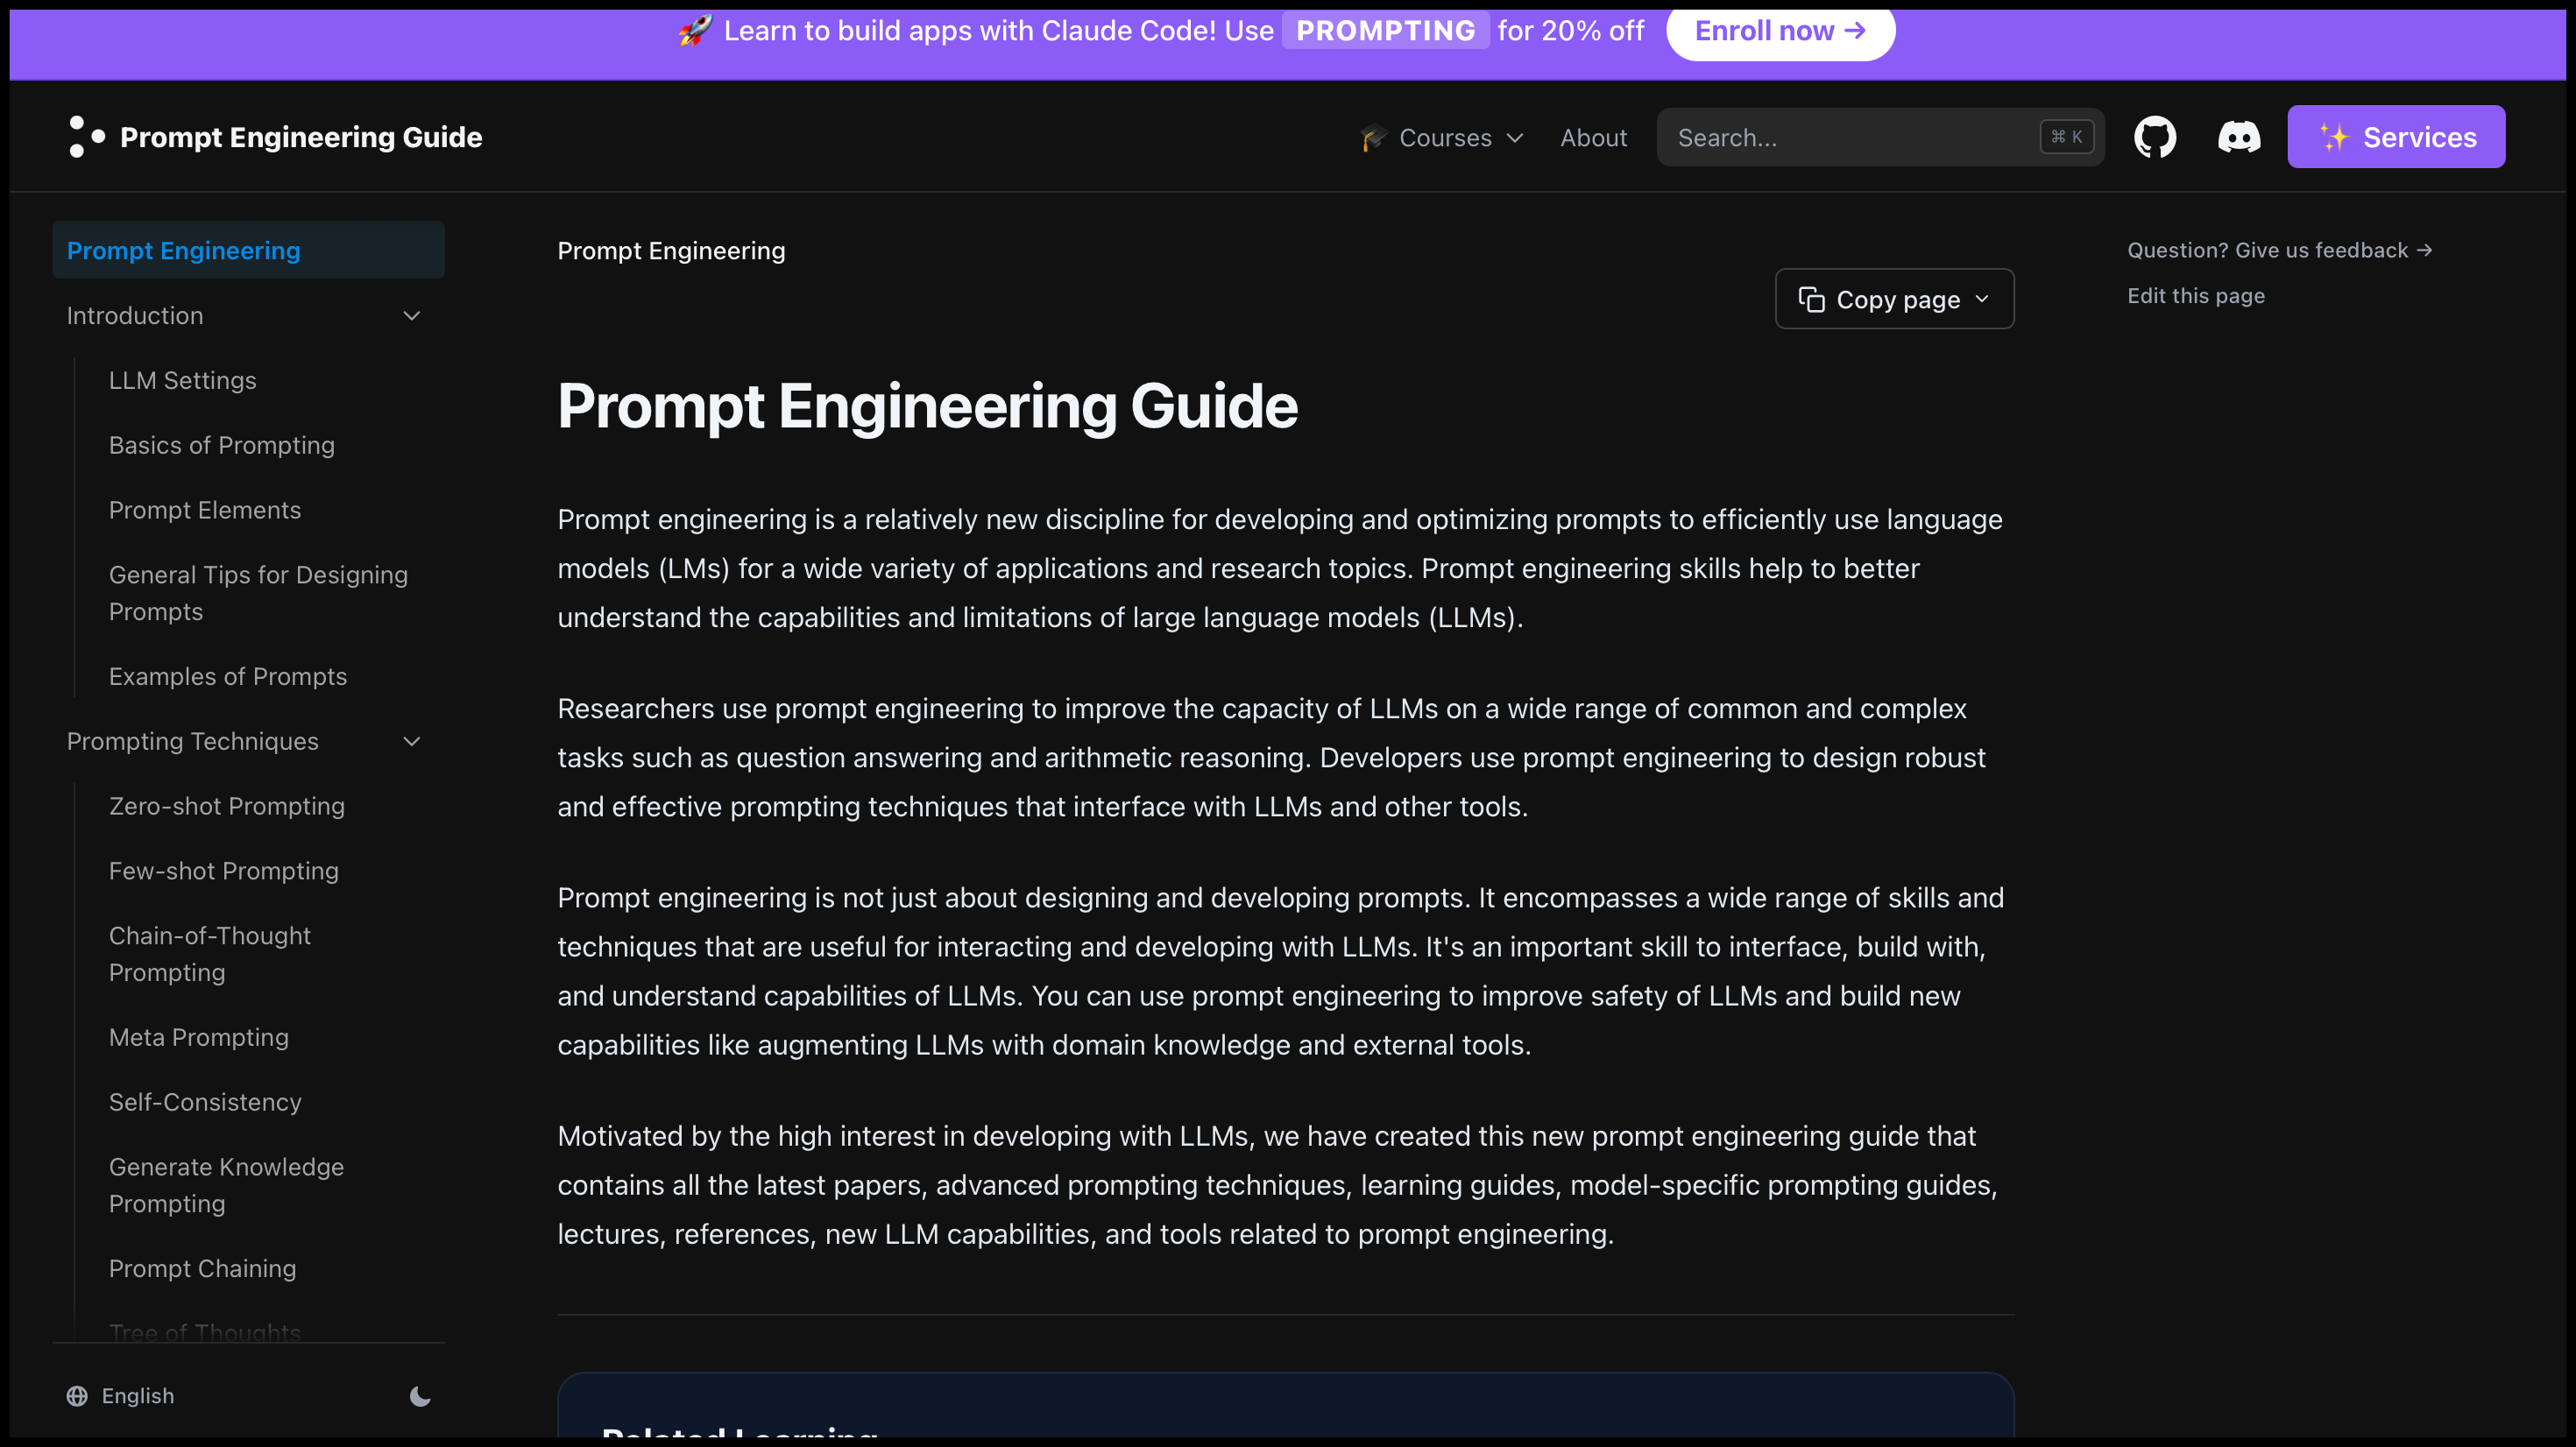Click the rocket icon in banner
The width and height of the screenshot is (2576, 1447).
coord(695,30)
